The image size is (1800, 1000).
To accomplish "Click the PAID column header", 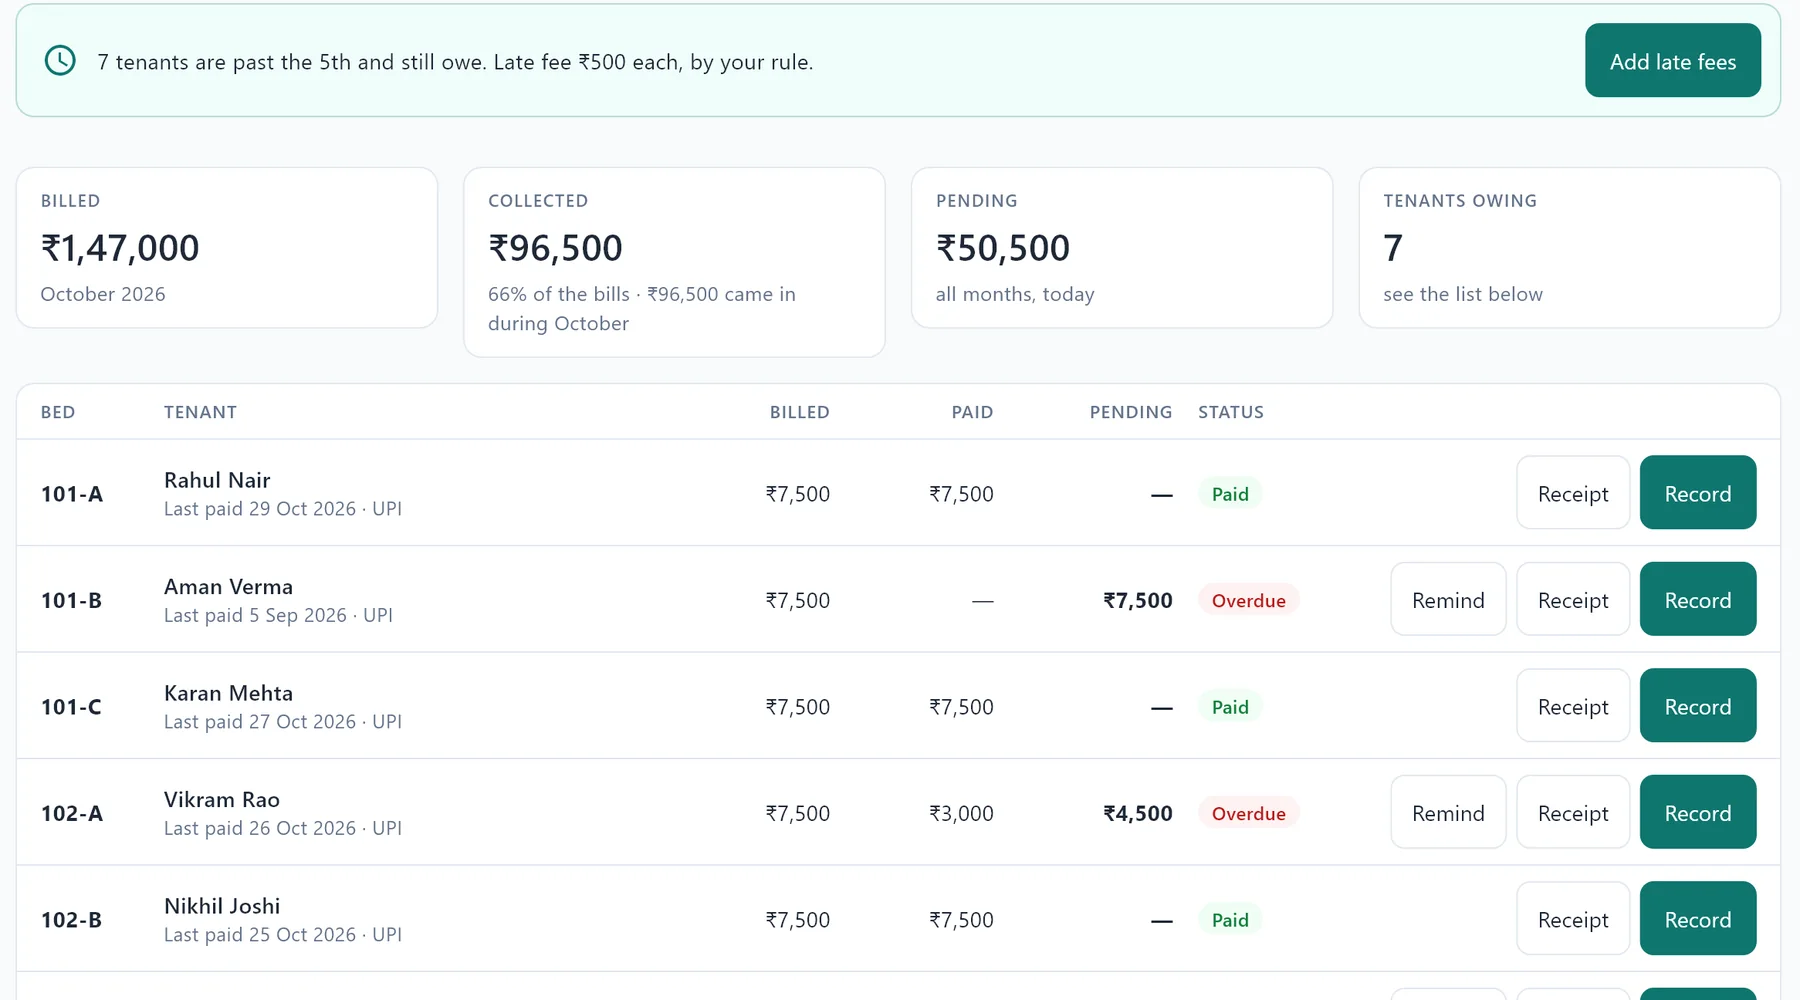I will pos(972,412).
